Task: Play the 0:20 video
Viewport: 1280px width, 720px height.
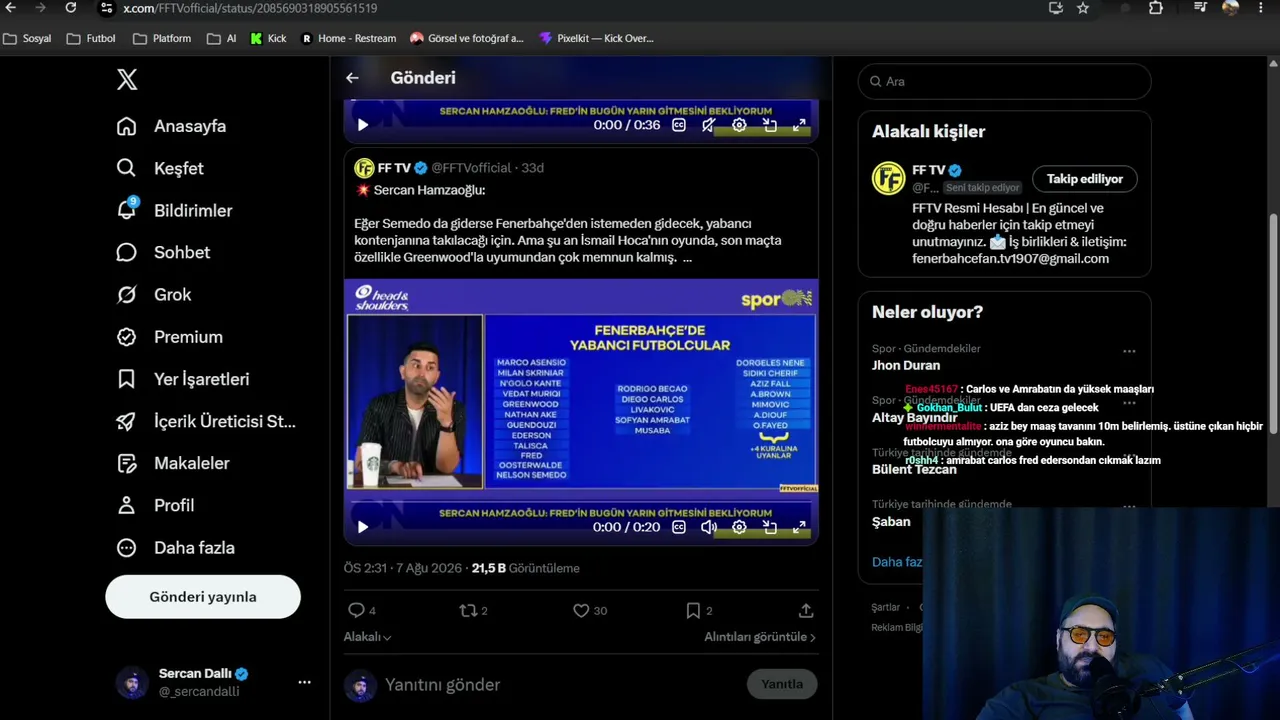Action: click(363, 527)
